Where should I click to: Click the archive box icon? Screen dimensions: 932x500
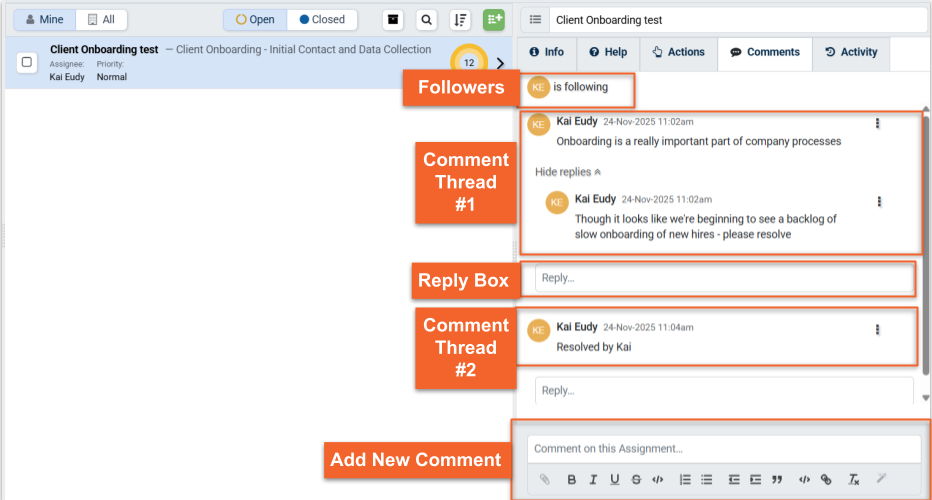pyautogui.click(x=394, y=20)
